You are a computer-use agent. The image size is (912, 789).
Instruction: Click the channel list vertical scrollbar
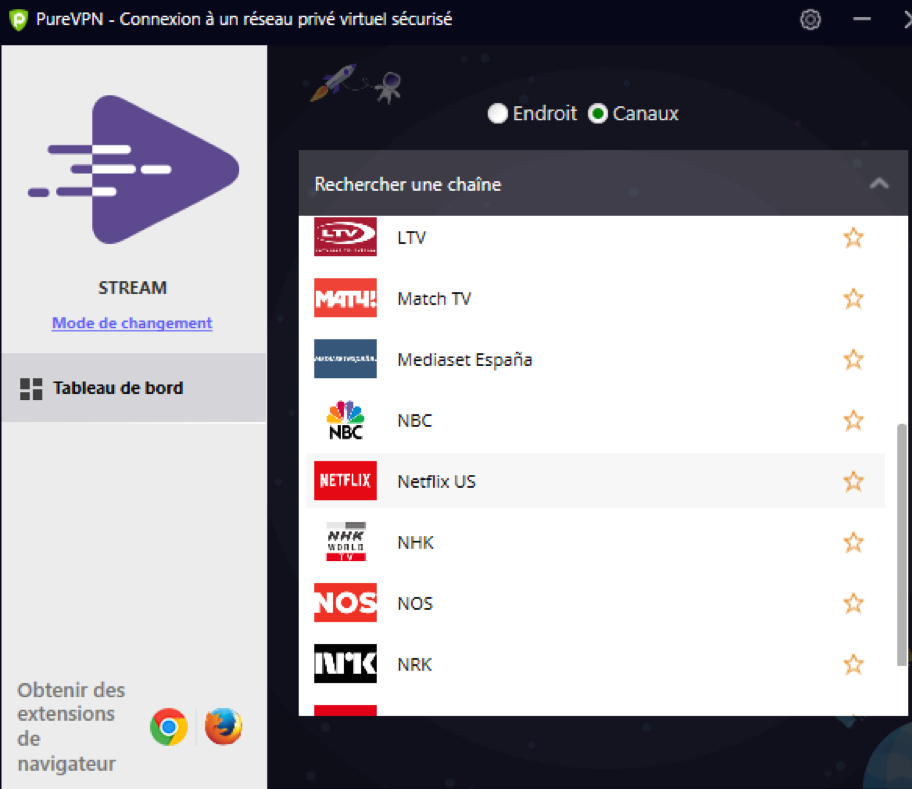click(902, 544)
